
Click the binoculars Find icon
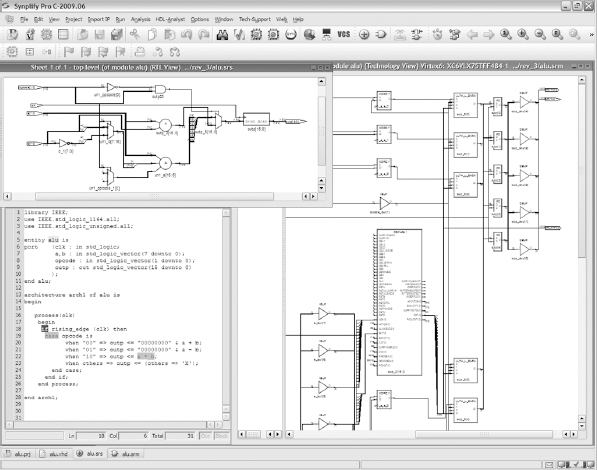(222, 35)
